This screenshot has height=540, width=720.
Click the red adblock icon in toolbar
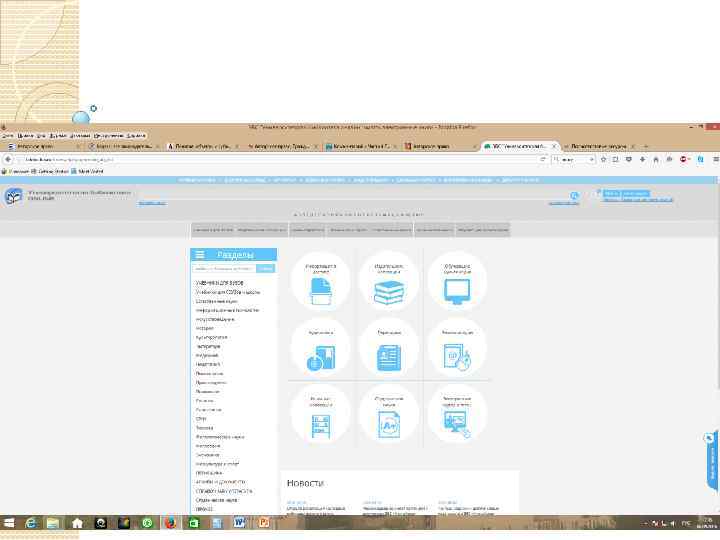pyautogui.click(x=683, y=159)
